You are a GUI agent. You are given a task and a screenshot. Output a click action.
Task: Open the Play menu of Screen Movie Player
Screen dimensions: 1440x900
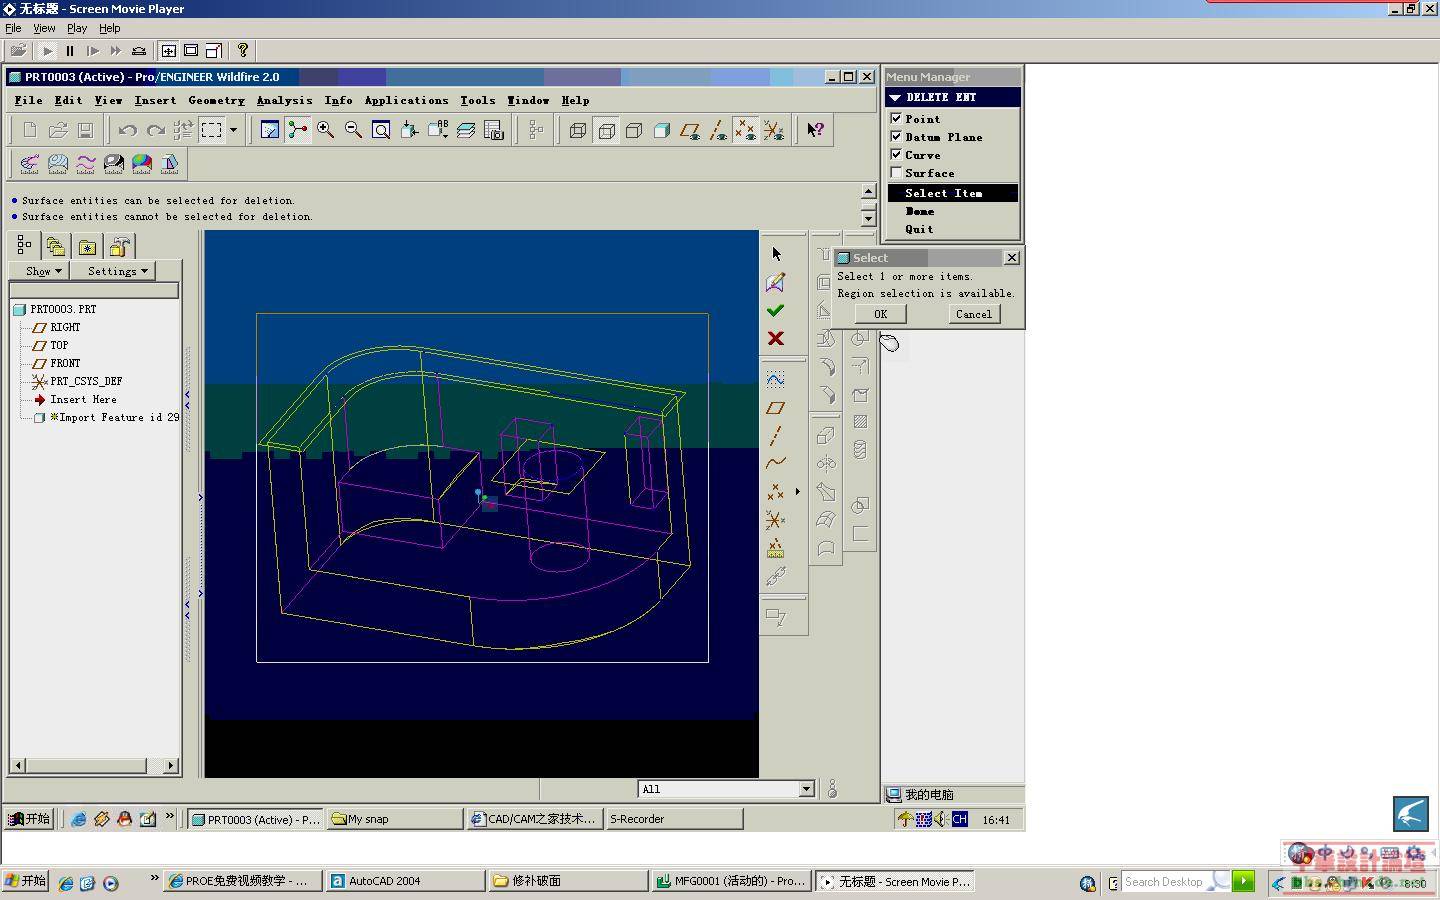click(77, 28)
